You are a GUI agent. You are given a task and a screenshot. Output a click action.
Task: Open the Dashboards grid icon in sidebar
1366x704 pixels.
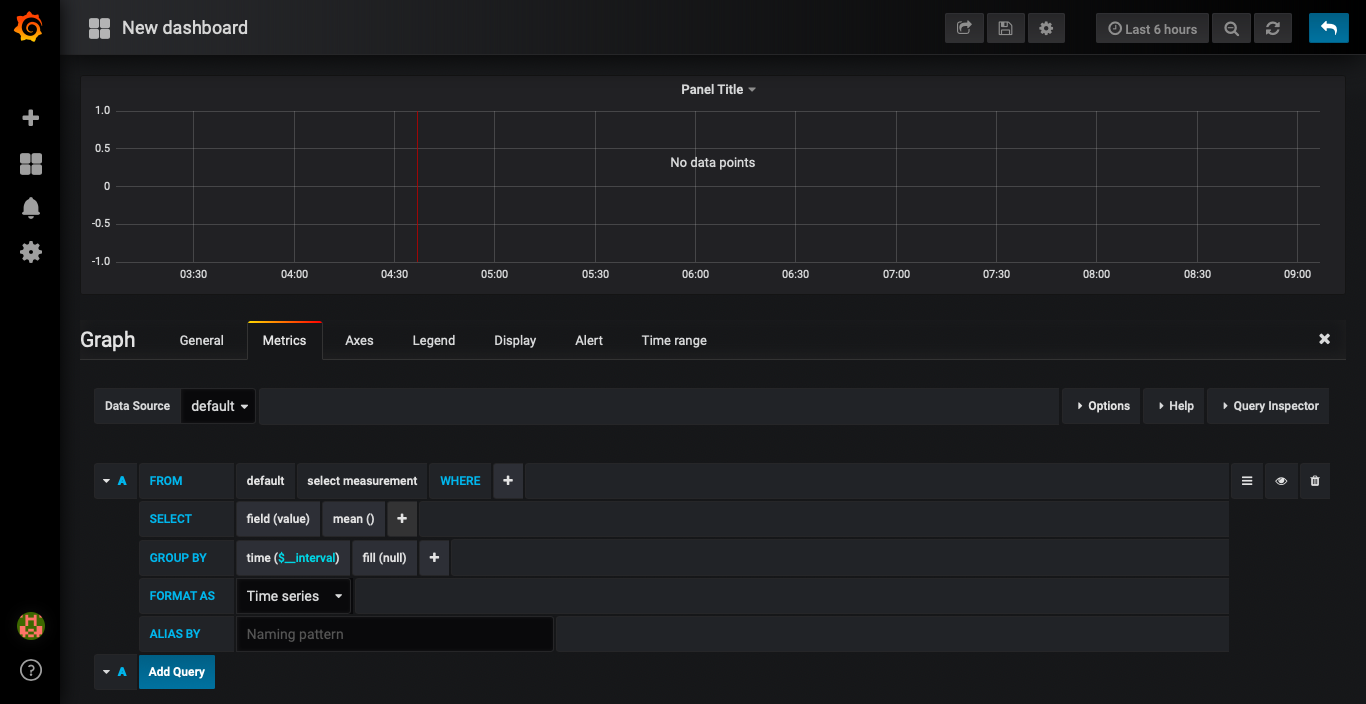point(30,164)
